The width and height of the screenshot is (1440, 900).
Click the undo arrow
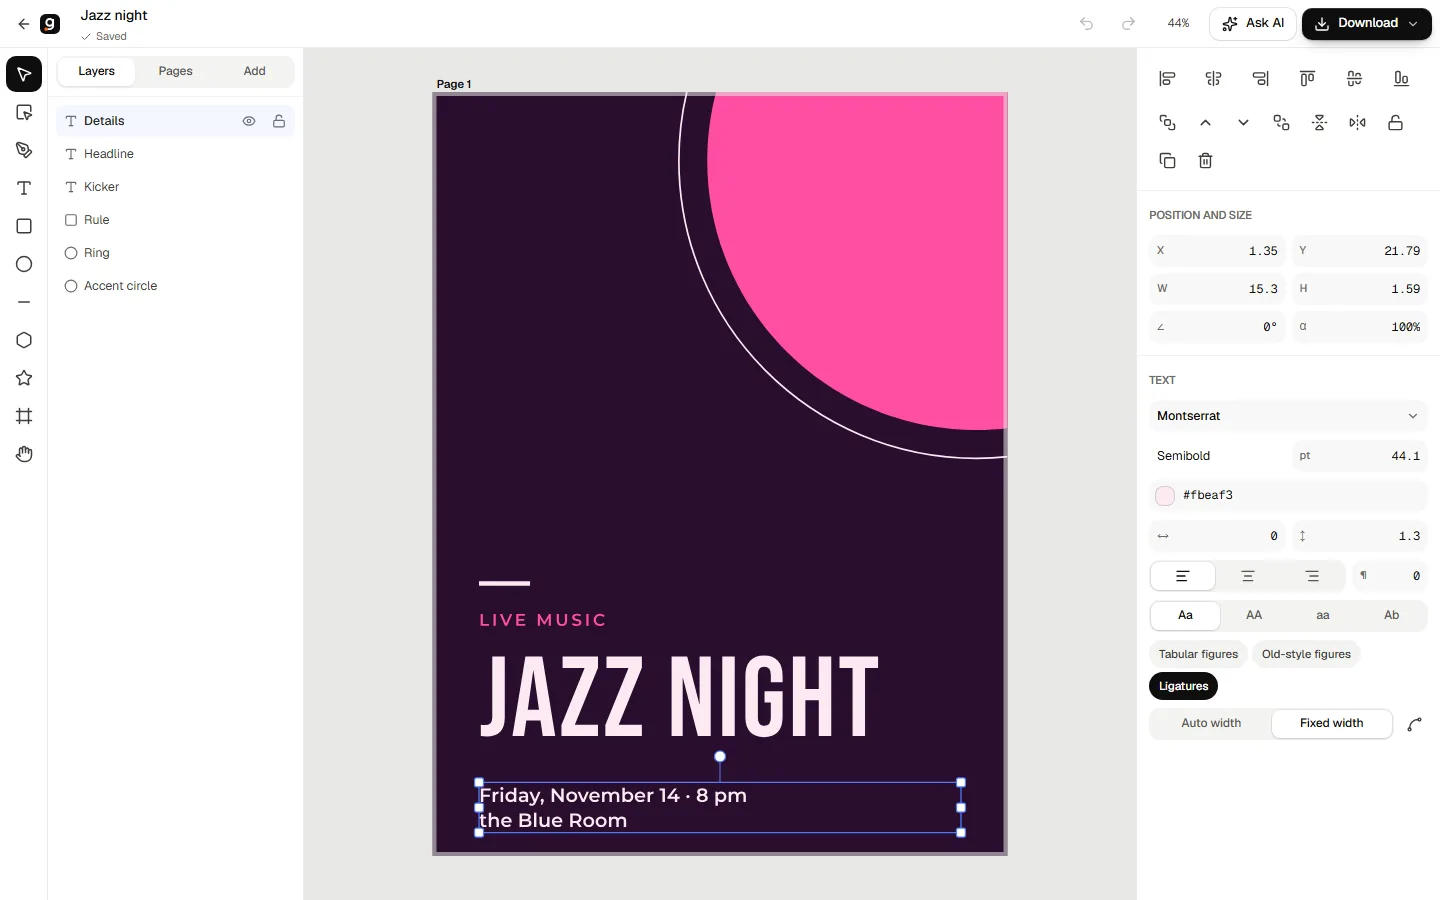click(x=1087, y=24)
